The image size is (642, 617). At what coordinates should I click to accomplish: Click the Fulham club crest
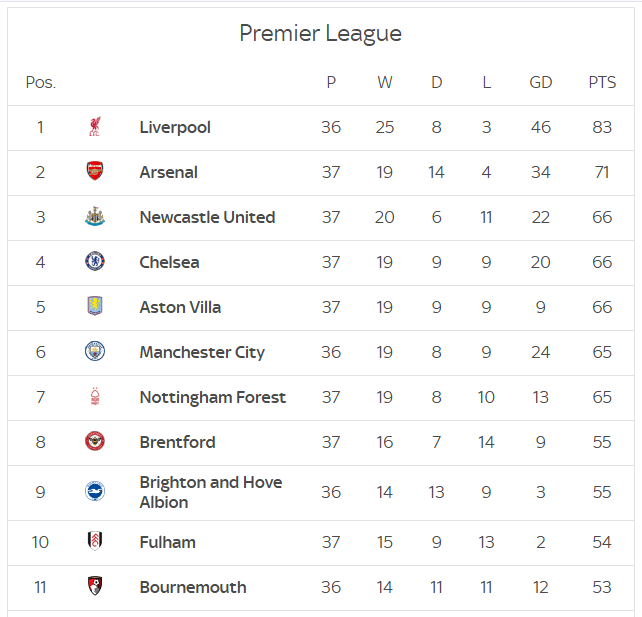95,541
